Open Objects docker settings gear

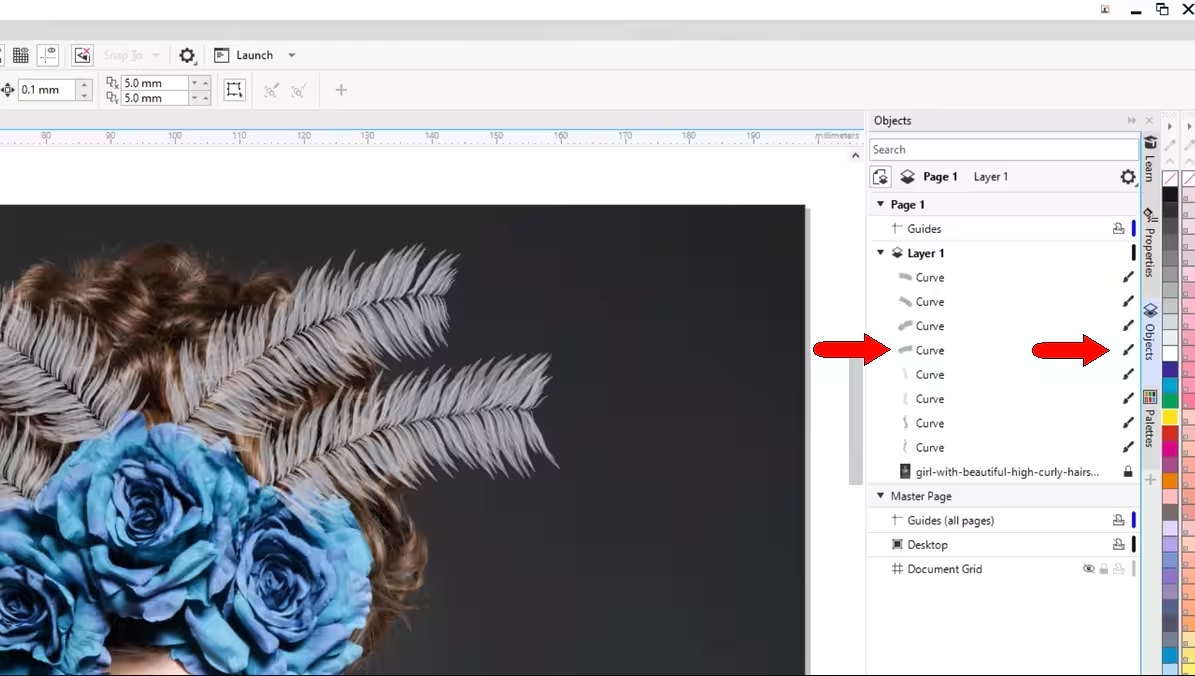pos(1128,177)
